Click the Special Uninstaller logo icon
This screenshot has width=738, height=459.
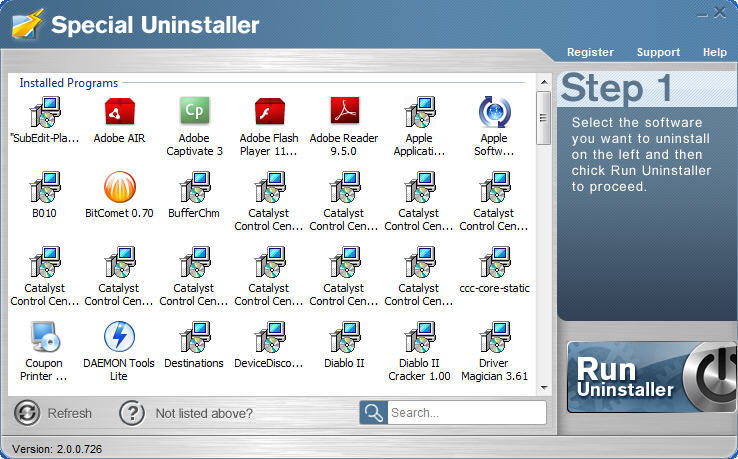click(27, 24)
